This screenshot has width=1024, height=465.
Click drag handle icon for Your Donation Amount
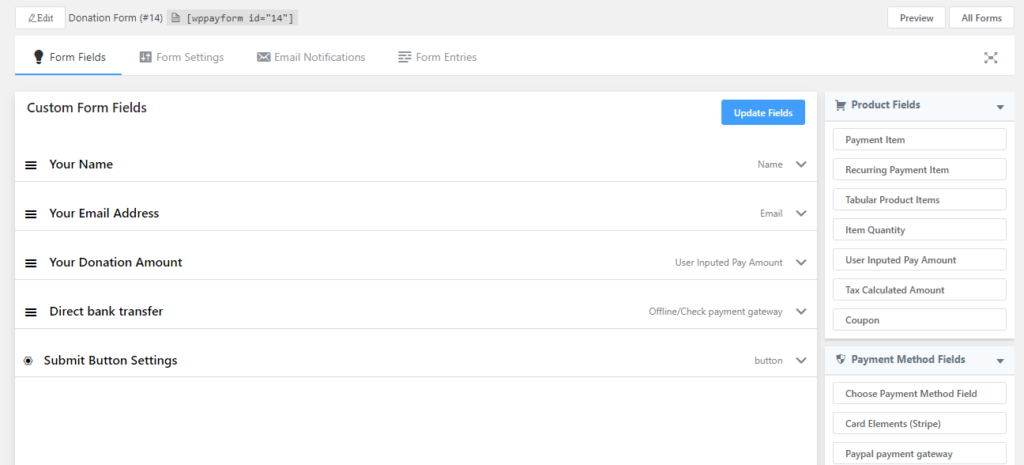coord(31,263)
